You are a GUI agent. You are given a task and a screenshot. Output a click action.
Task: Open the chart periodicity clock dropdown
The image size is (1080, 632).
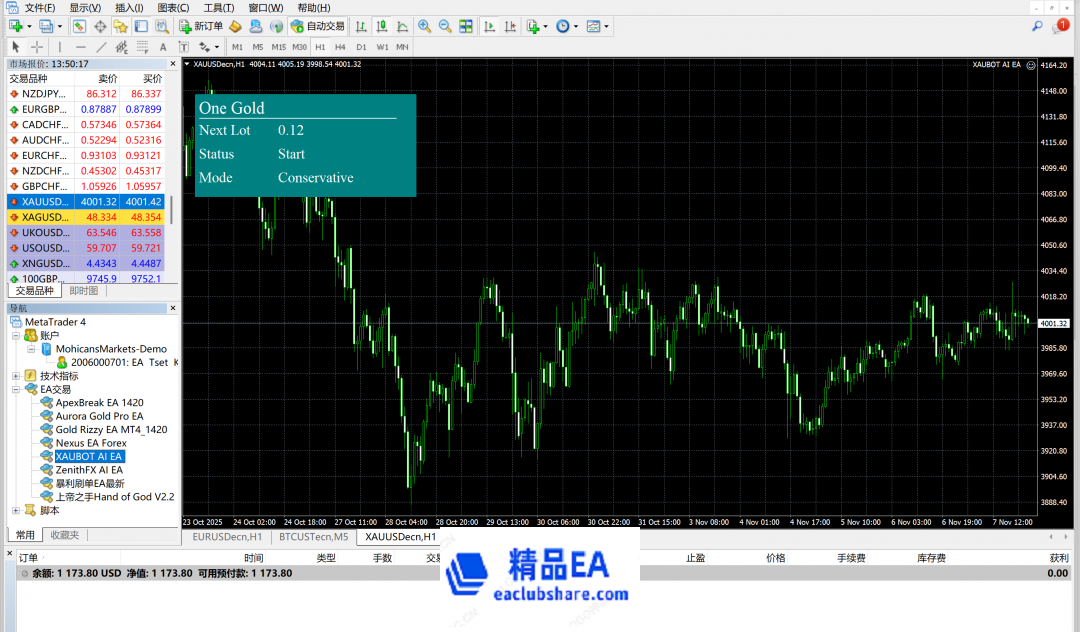pyautogui.click(x=566, y=26)
